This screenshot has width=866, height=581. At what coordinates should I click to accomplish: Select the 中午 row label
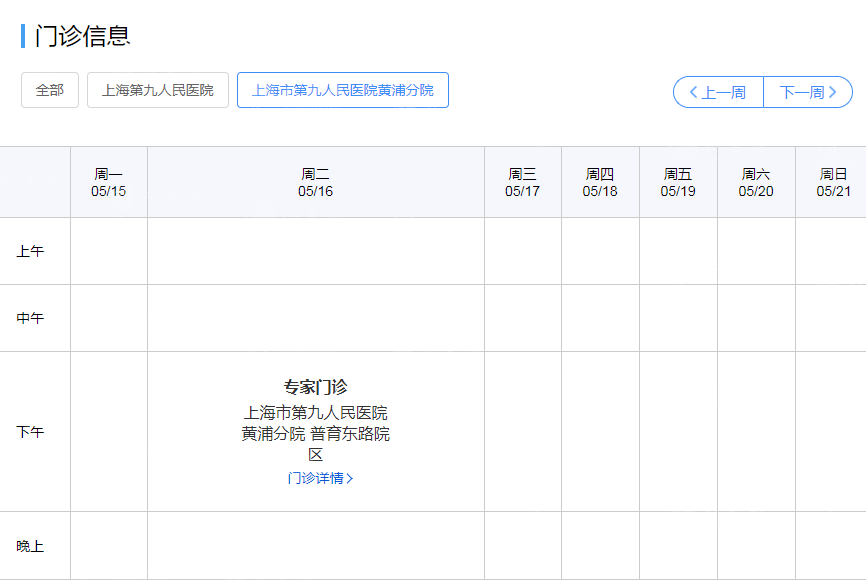pos(30,319)
